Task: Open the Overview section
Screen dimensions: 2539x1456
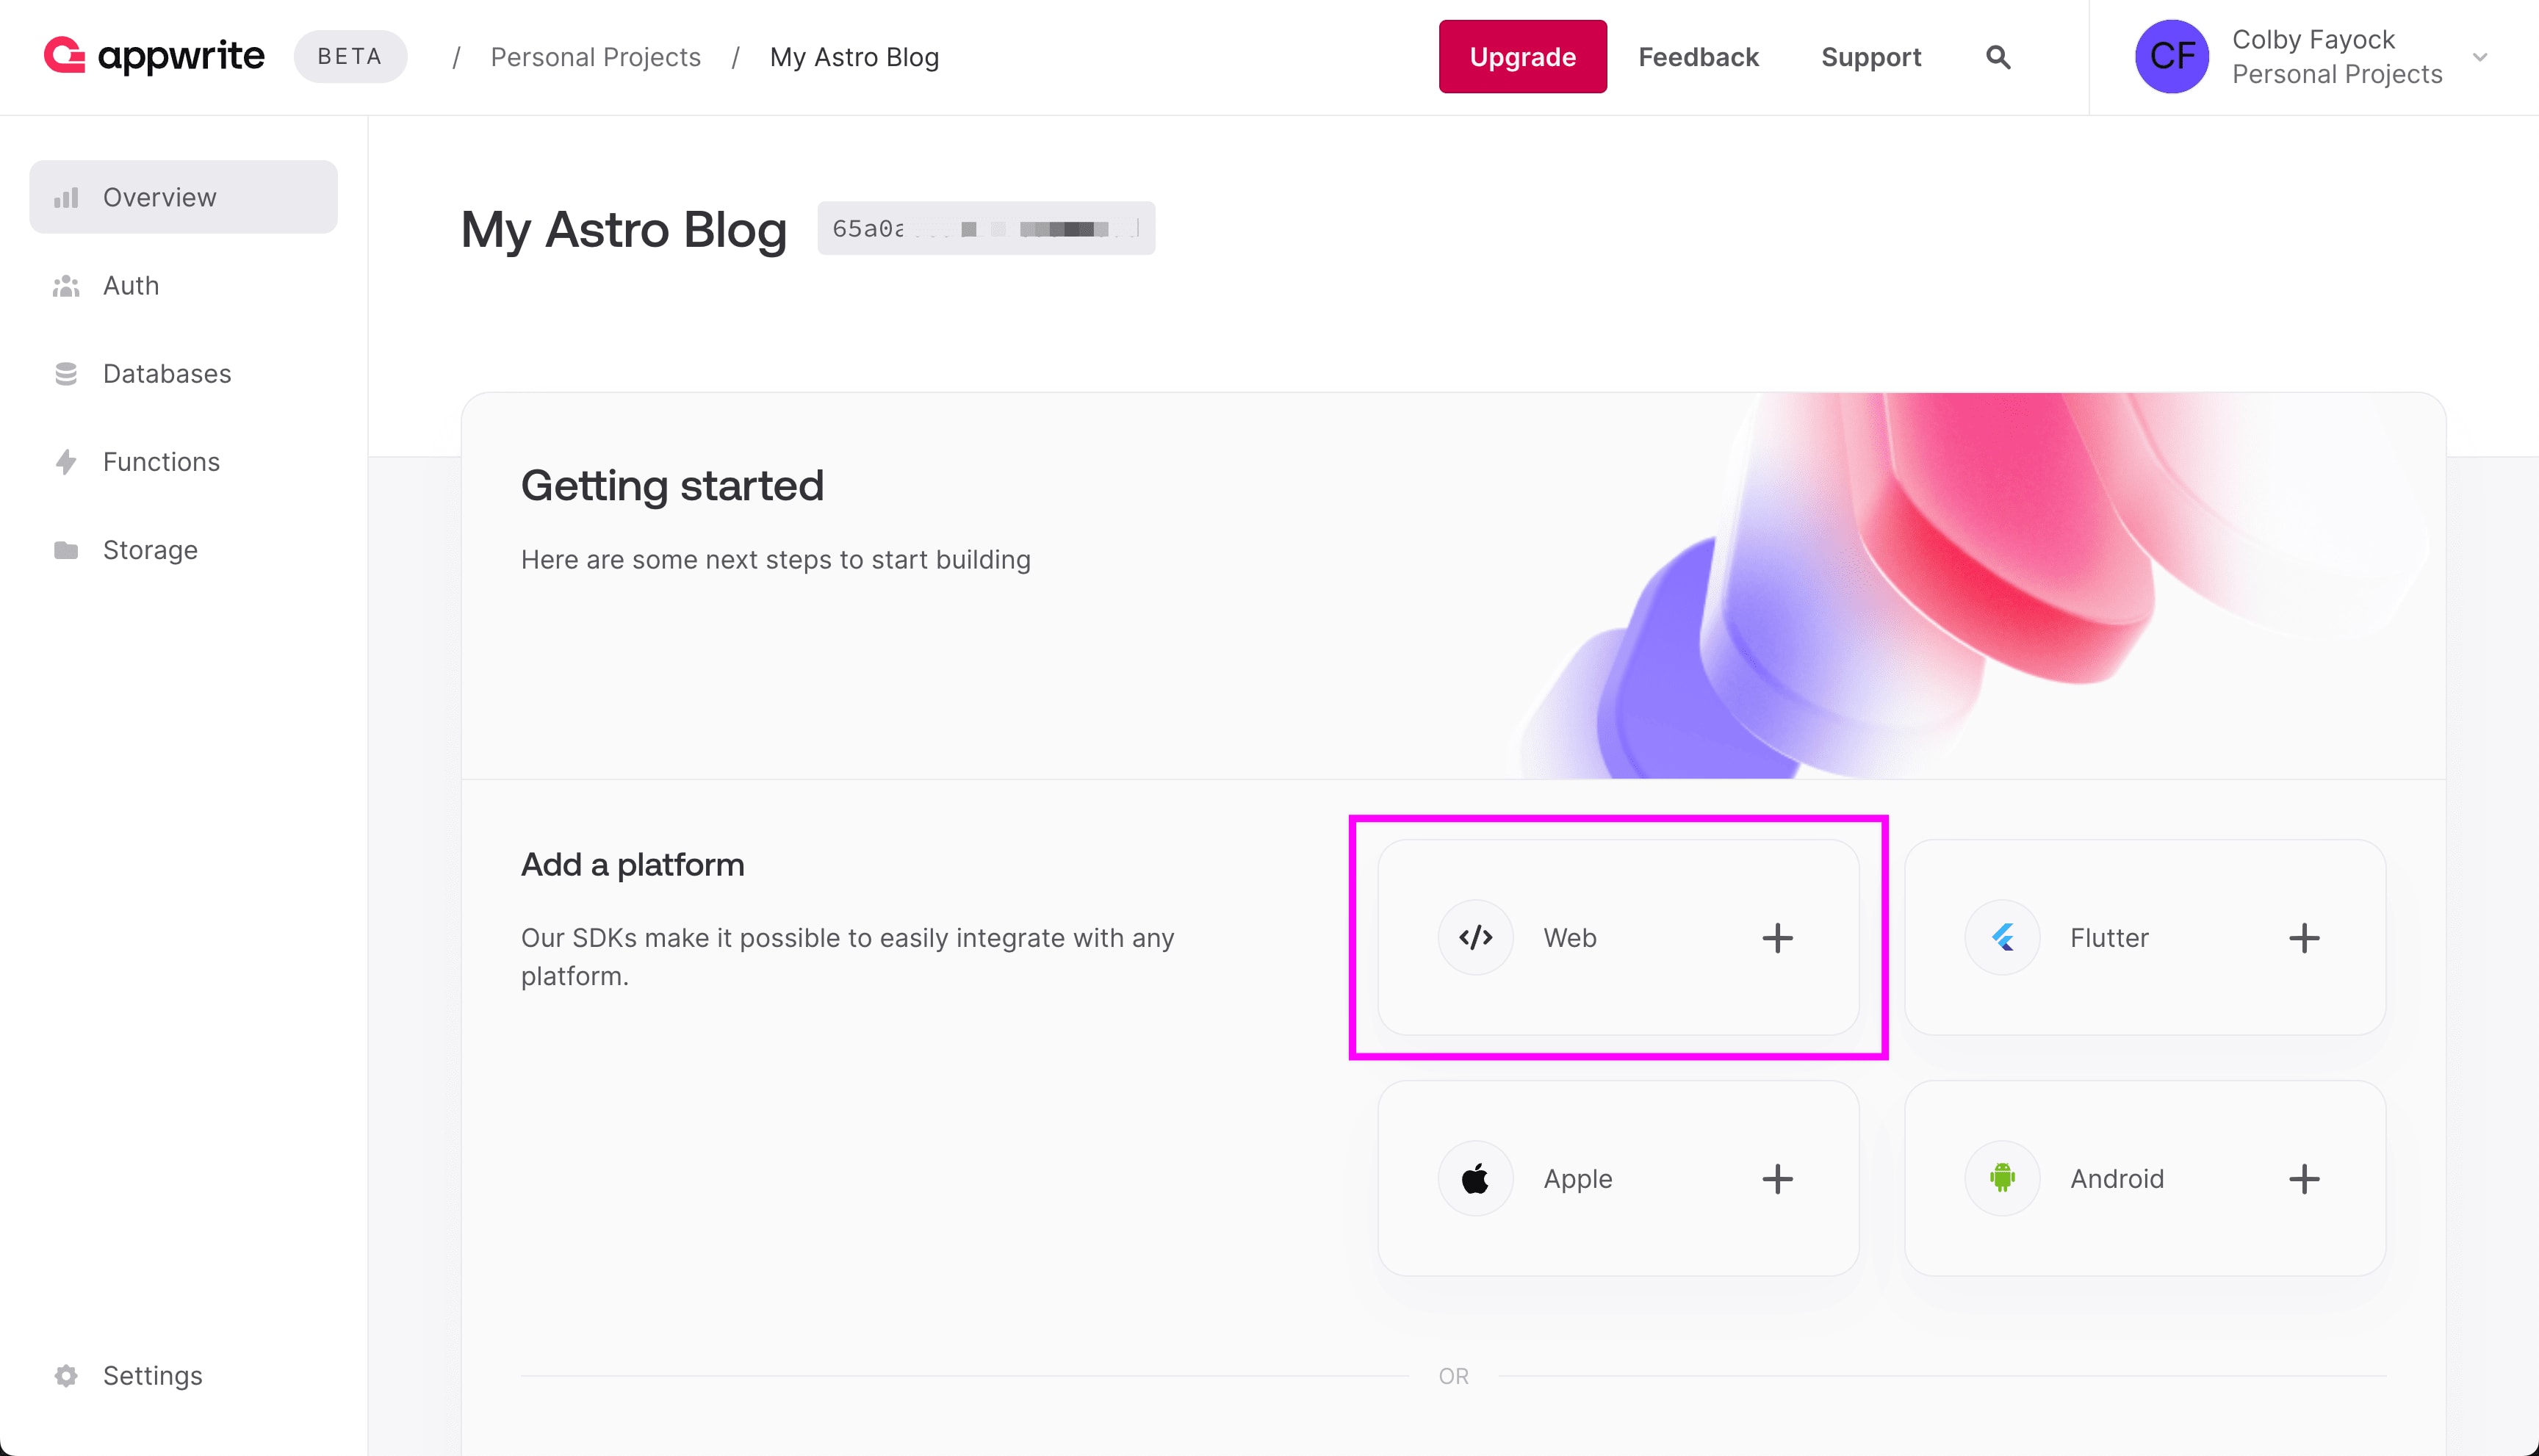Action: point(183,197)
